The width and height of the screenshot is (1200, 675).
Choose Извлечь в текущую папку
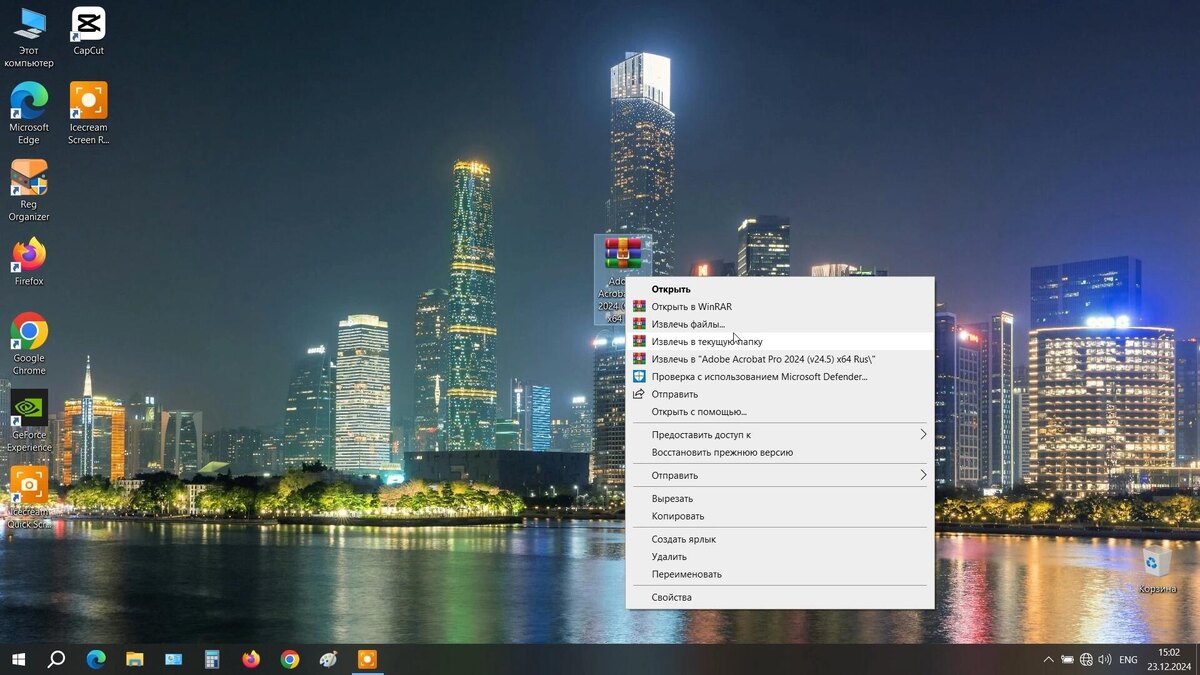click(780, 341)
